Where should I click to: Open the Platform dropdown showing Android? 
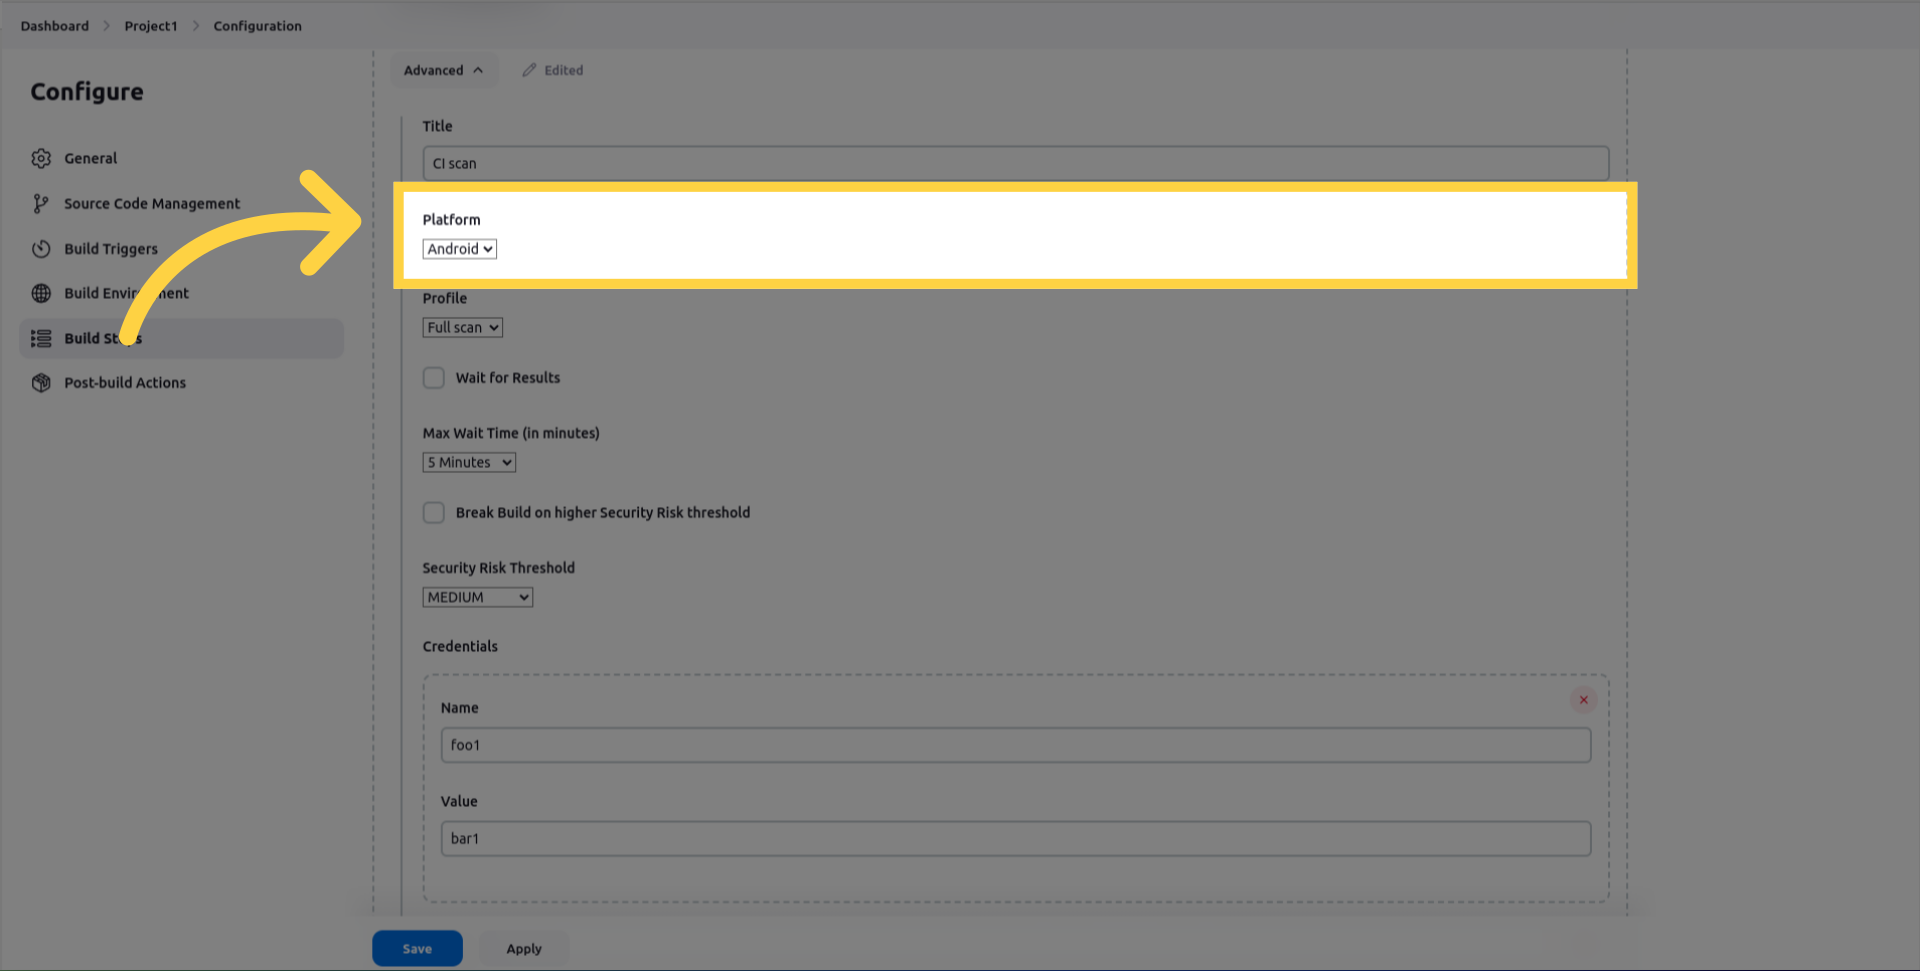coord(459,249)
